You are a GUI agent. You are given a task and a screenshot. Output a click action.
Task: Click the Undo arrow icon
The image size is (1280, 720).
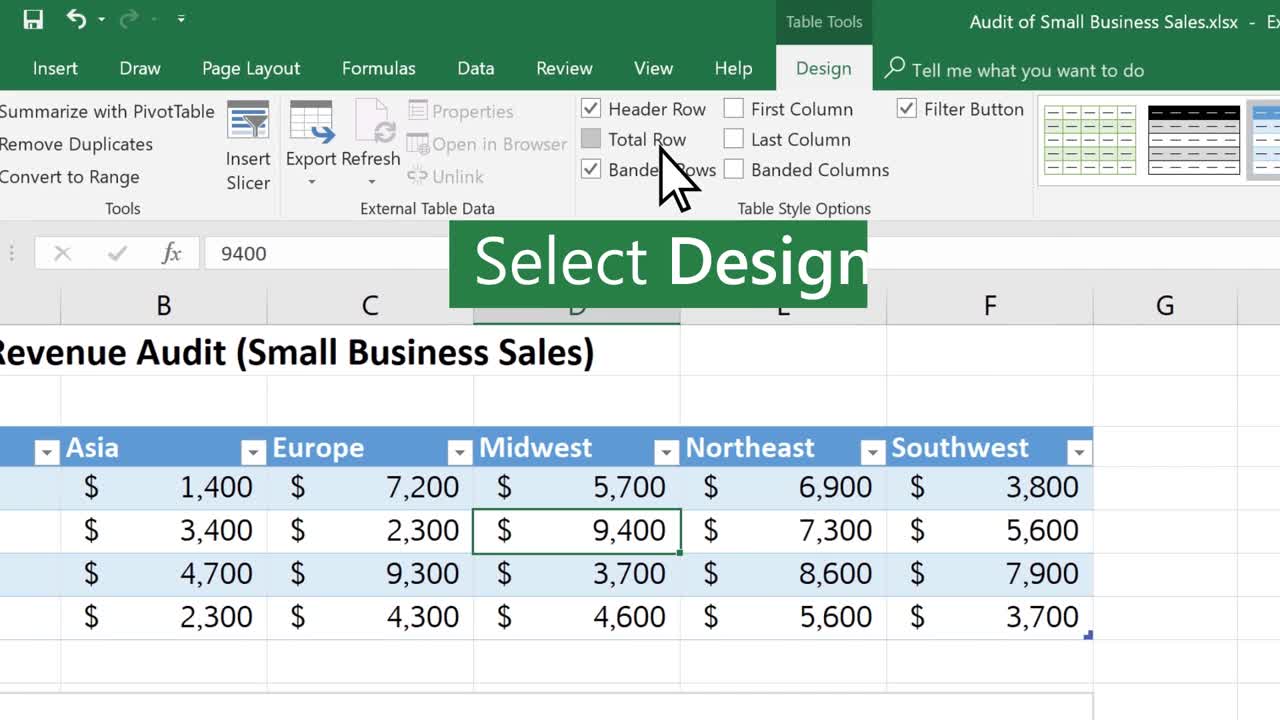point(76,18)
